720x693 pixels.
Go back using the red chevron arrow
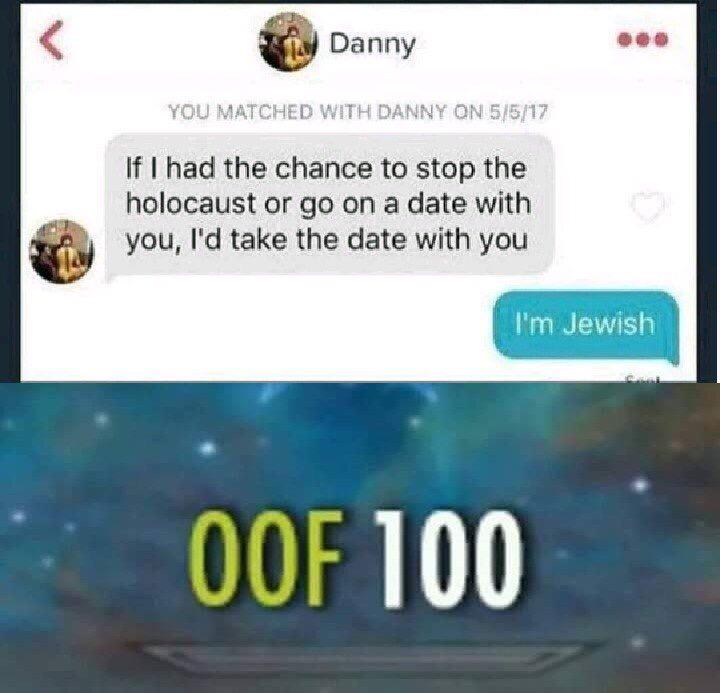(x=51, y=41)
